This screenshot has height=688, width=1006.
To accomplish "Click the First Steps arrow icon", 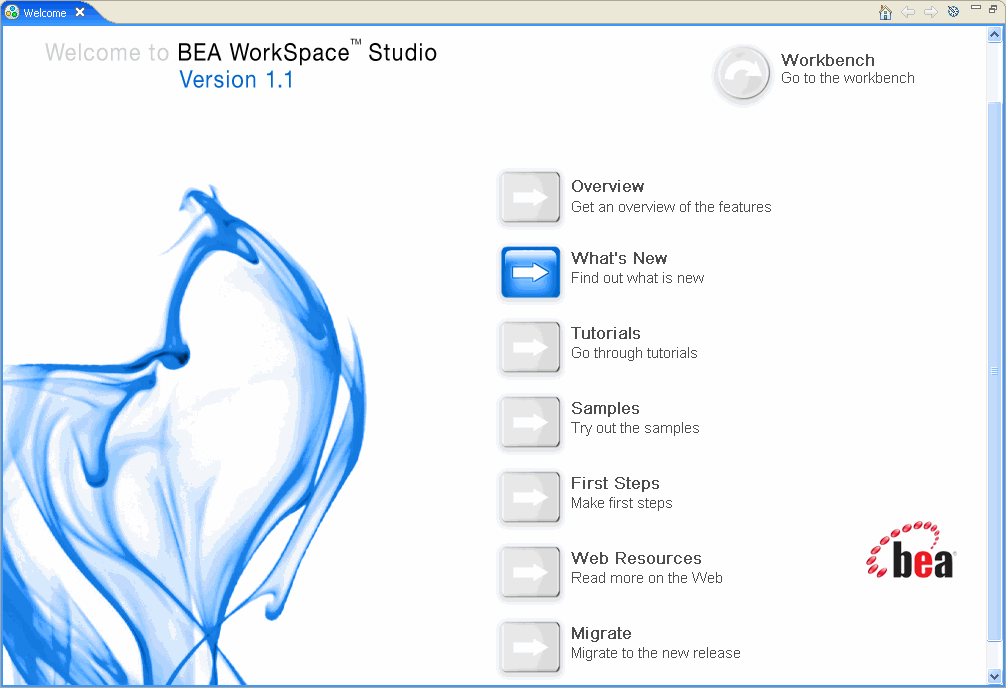I will 531,497.
